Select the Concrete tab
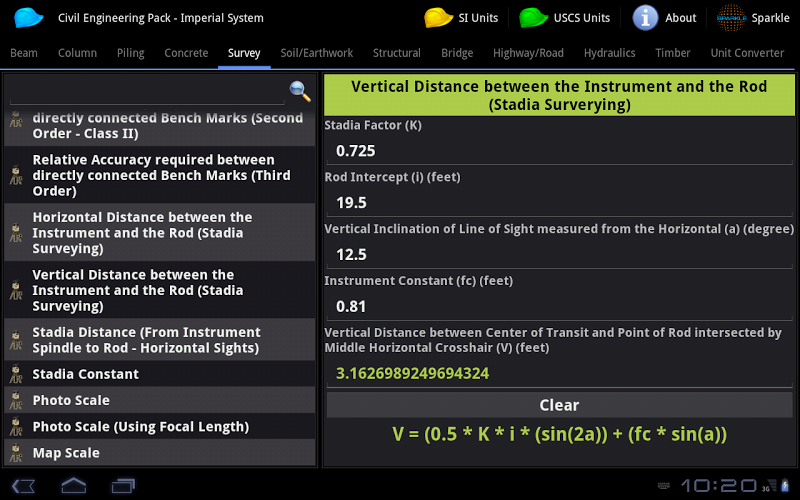 pyautogui.click(x=186, y=53)
